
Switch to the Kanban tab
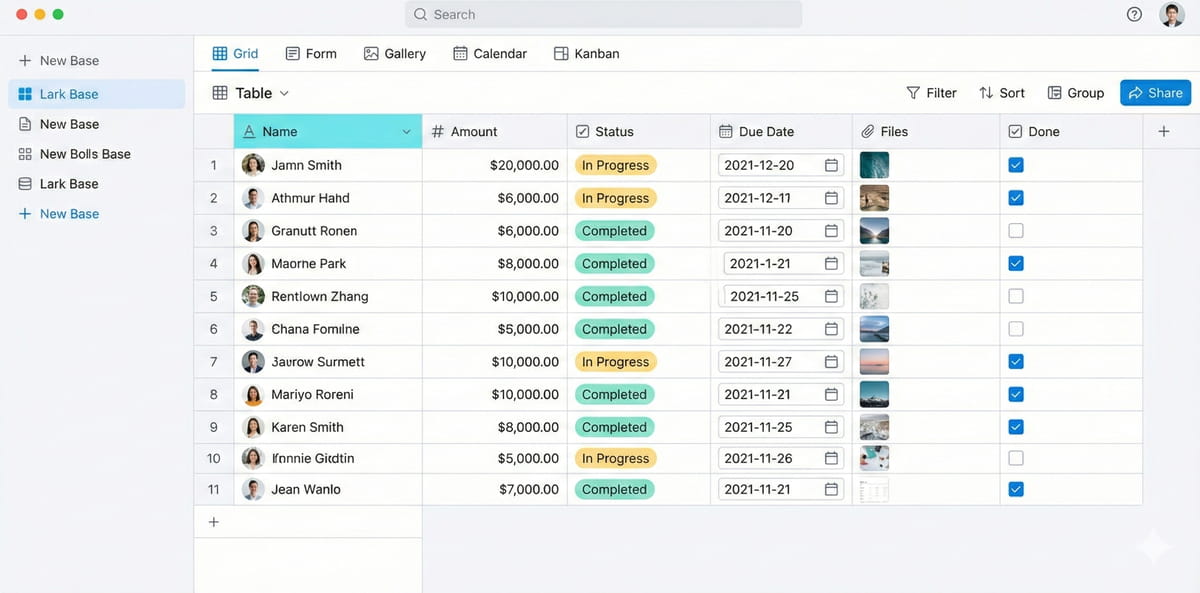coord(586,54)
